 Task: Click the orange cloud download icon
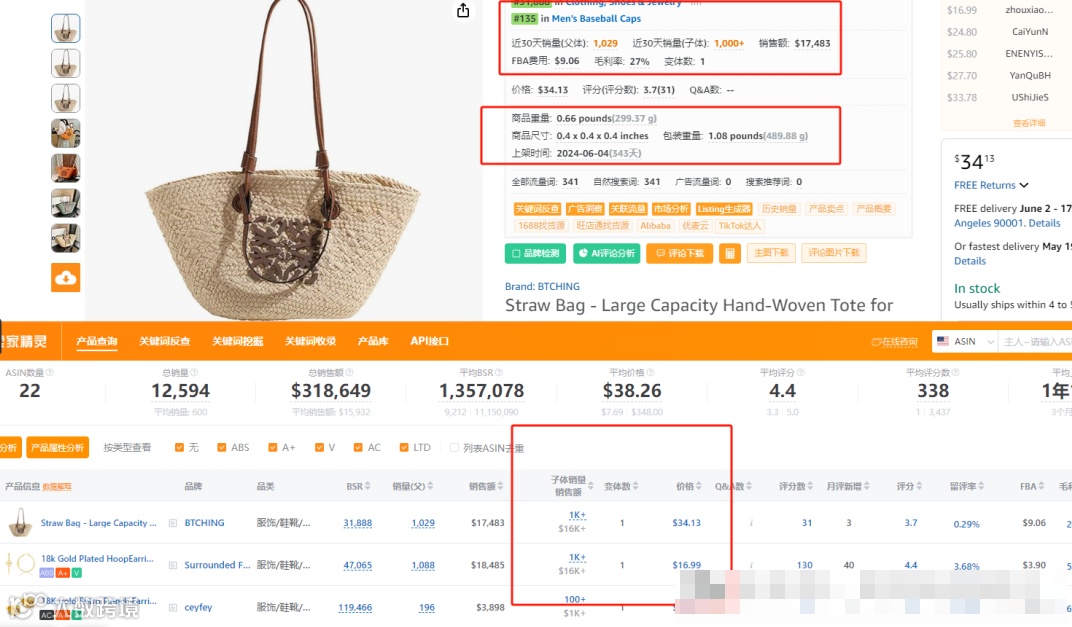[x=66, y=278]
